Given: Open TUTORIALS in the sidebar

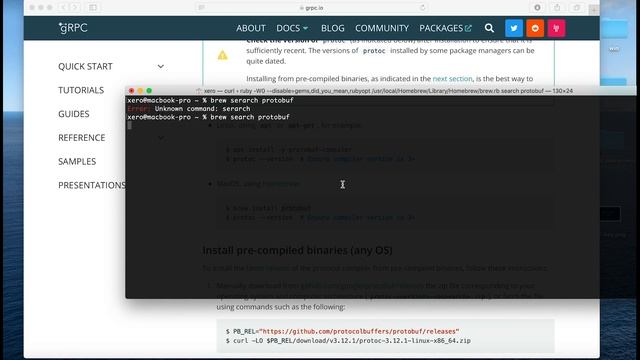Looking at the screenshot, I should tap(81, 90).
